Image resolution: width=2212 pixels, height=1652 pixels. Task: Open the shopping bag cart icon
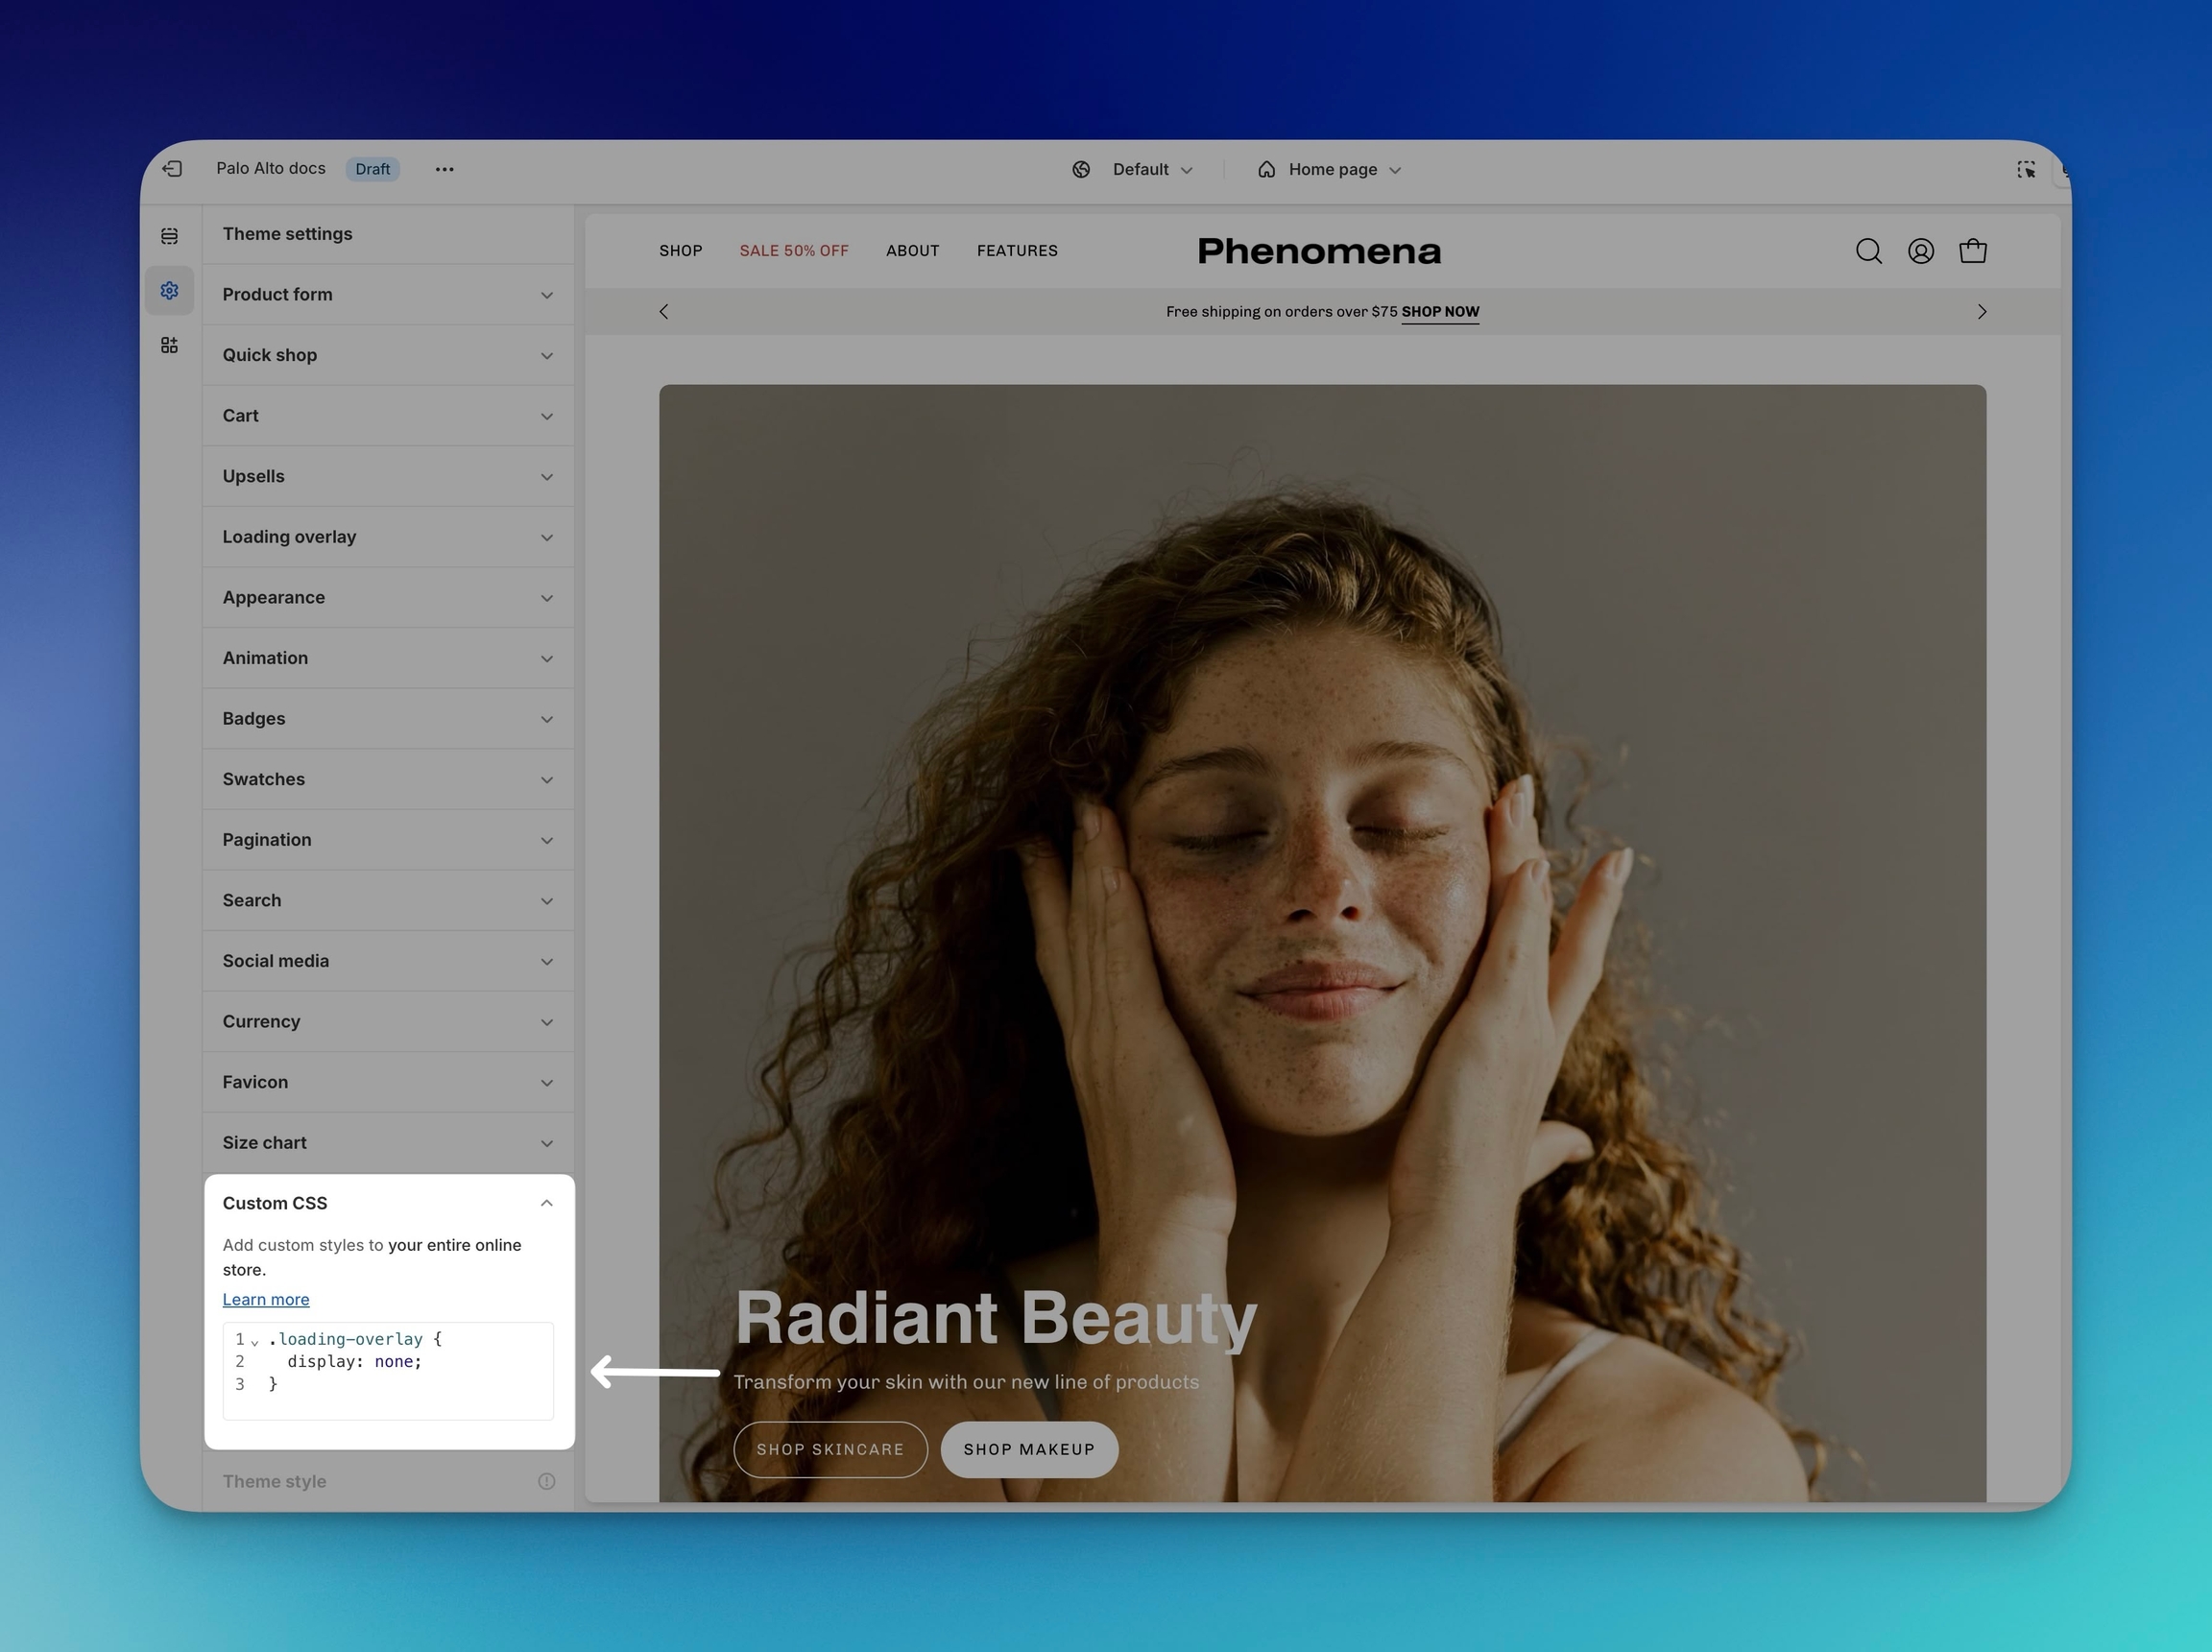coord(1972,251)
